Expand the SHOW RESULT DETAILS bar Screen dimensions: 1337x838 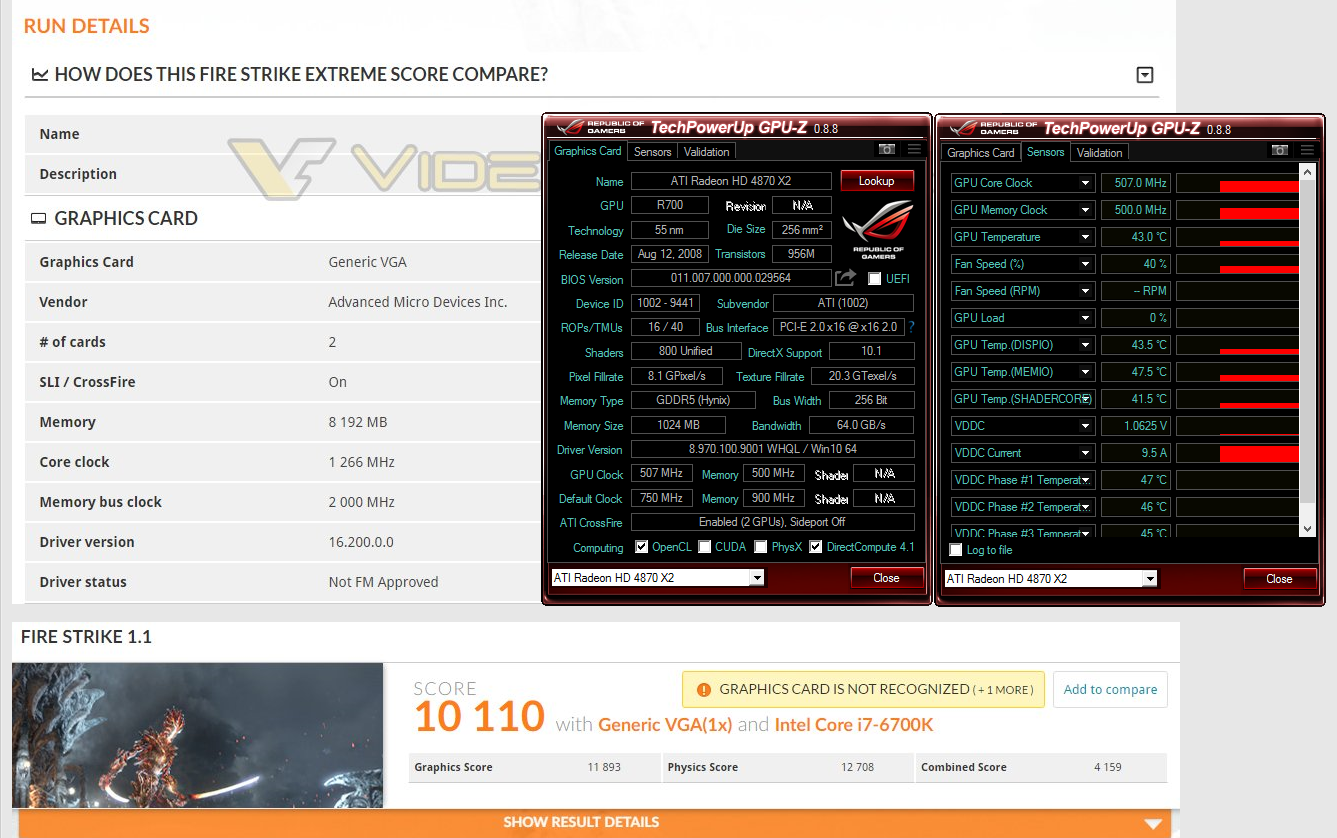click(x=595, y=823)
